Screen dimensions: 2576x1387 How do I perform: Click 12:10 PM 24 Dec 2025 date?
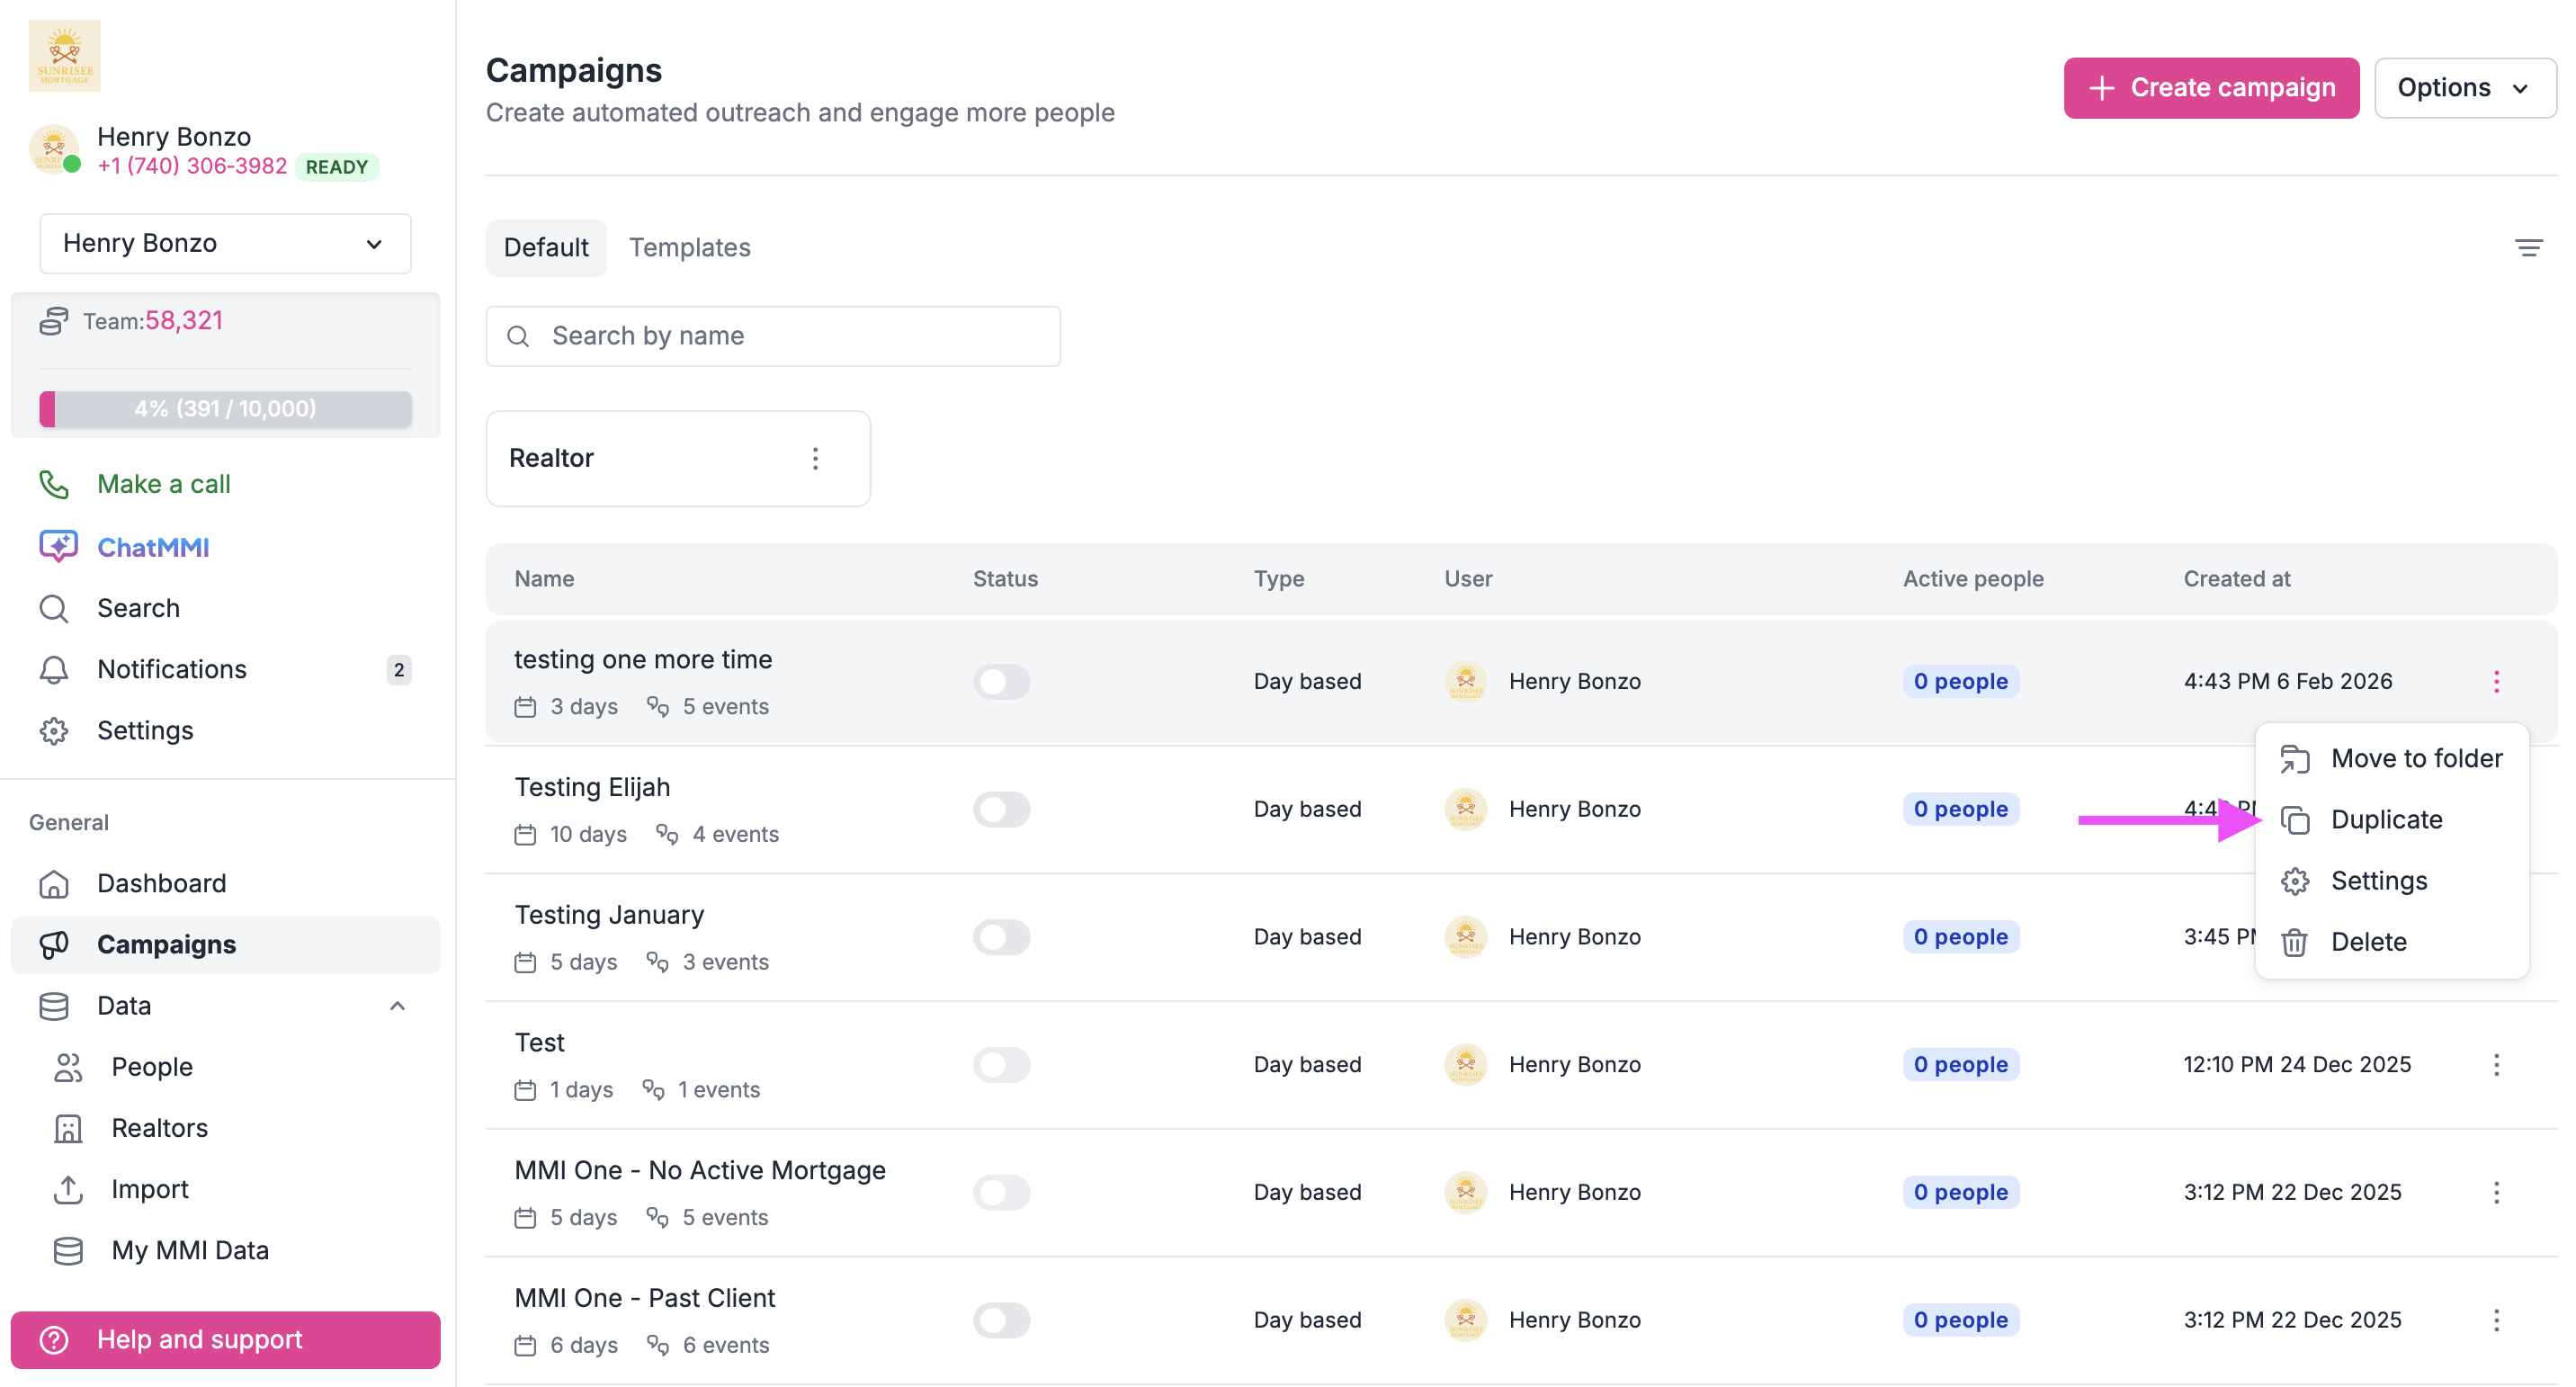pyautogui.click(x=2296, y=1064)
